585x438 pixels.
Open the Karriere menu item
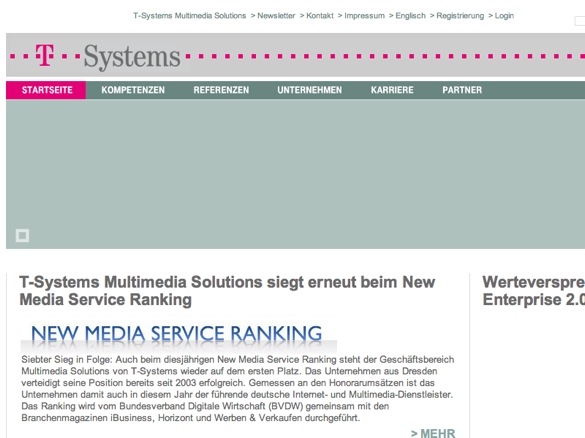click(392, 90)
